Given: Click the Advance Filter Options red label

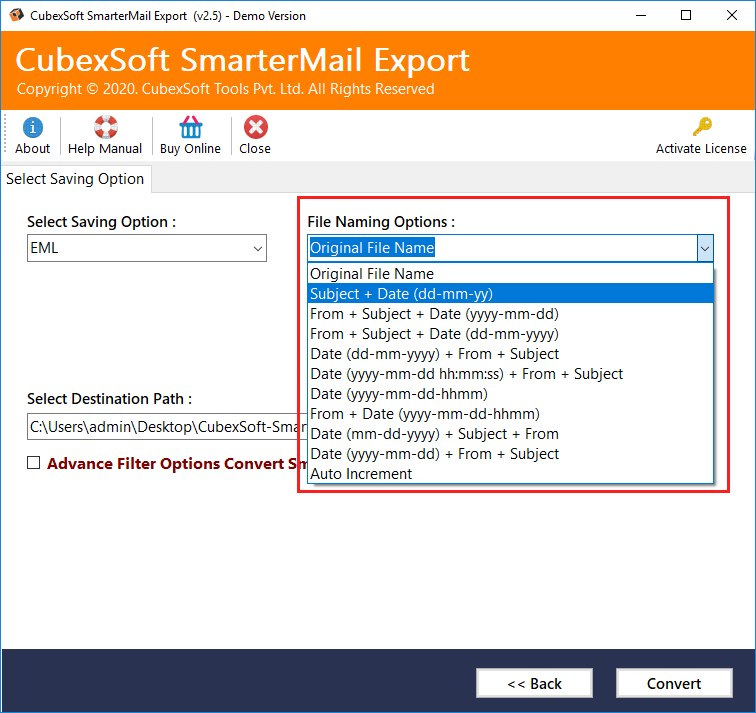Looking at the screenshot, I should pos(176,463).
